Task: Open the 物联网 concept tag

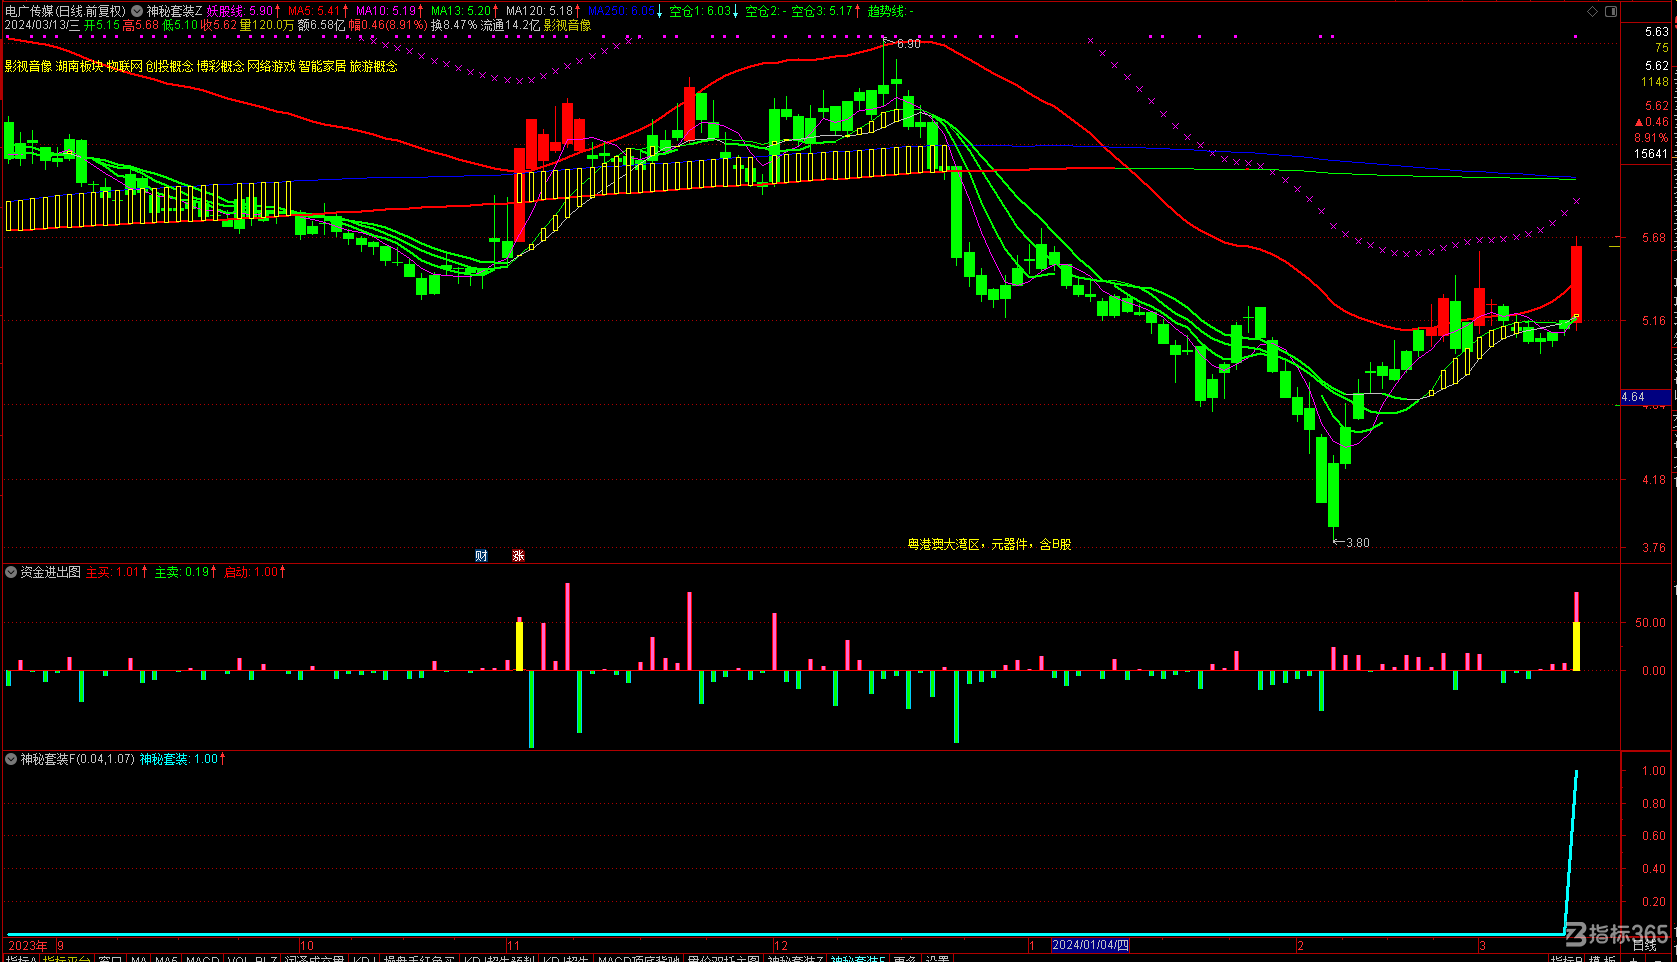Action: tap(124, 66)
